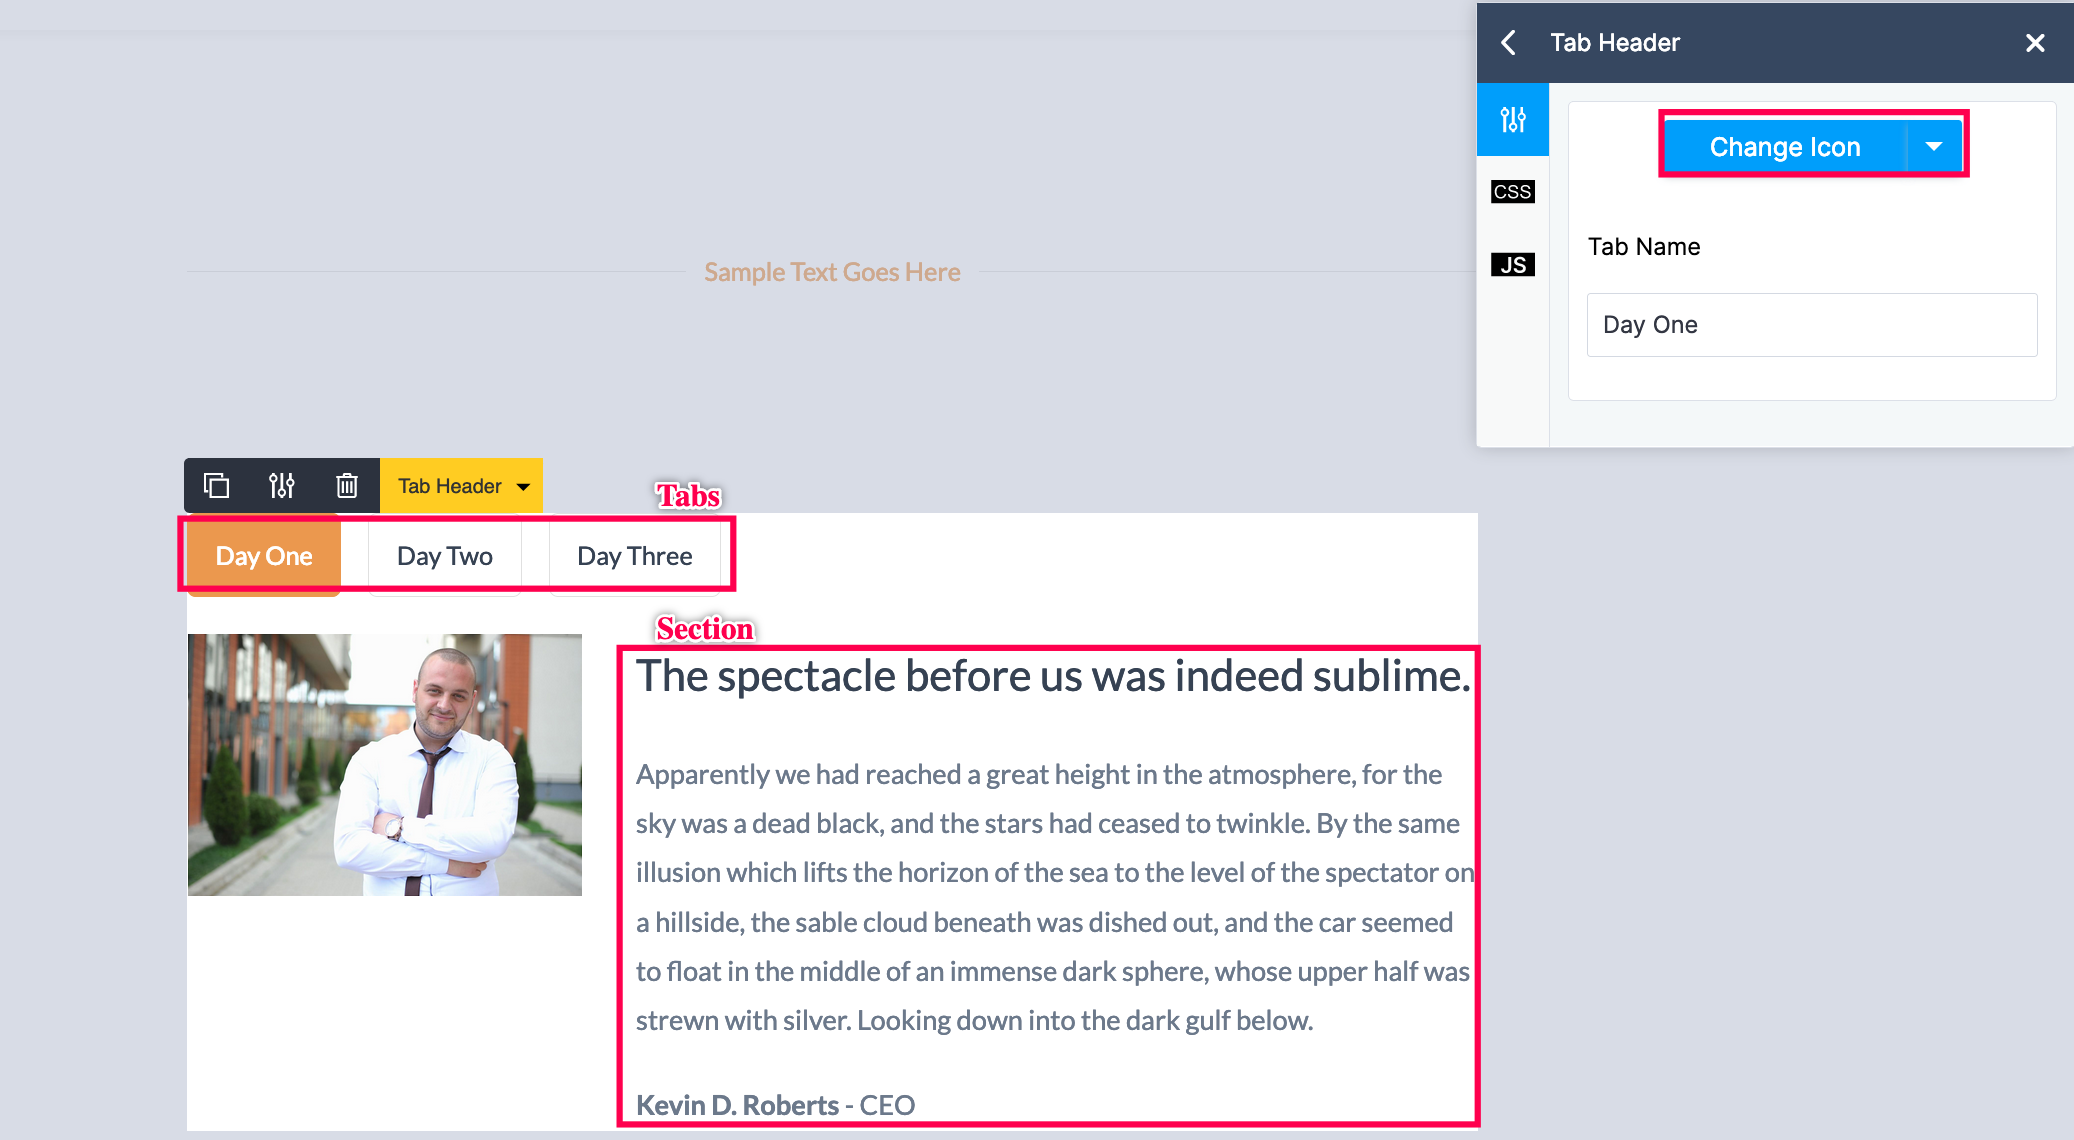This screenshot has width=2074, height=1140.
Task: Close the Tab Header panel
Action: [2034, 43]
